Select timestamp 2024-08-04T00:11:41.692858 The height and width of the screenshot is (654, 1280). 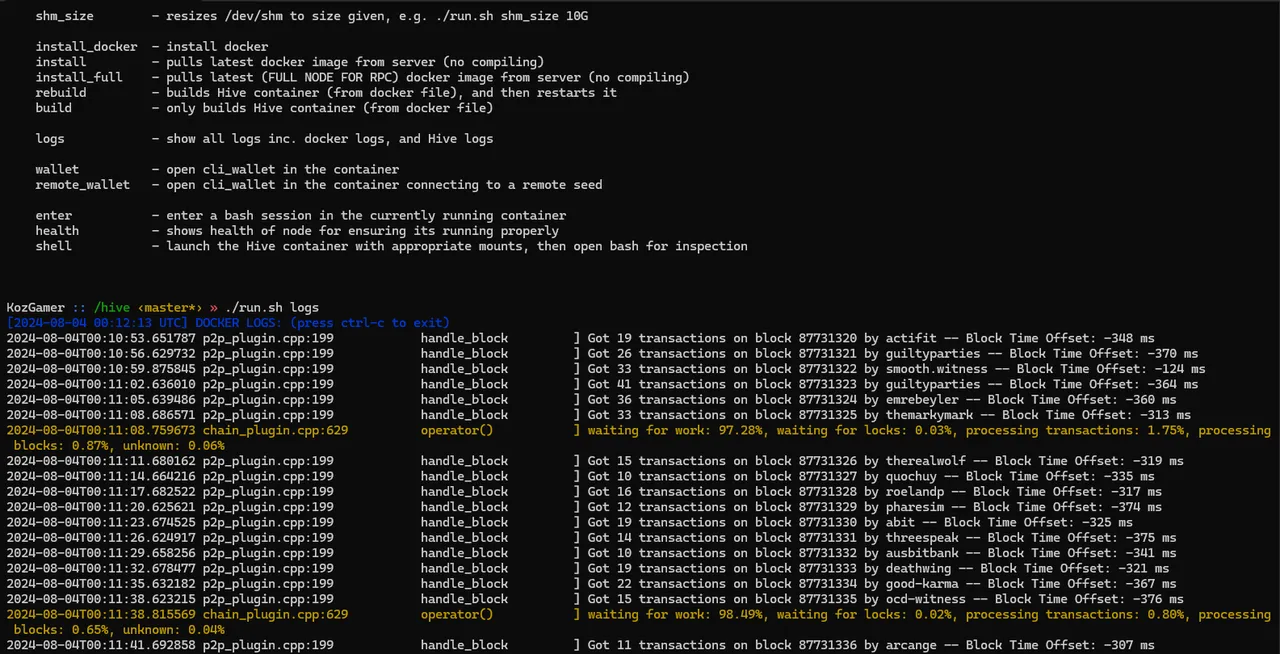(x=101, y=646)
